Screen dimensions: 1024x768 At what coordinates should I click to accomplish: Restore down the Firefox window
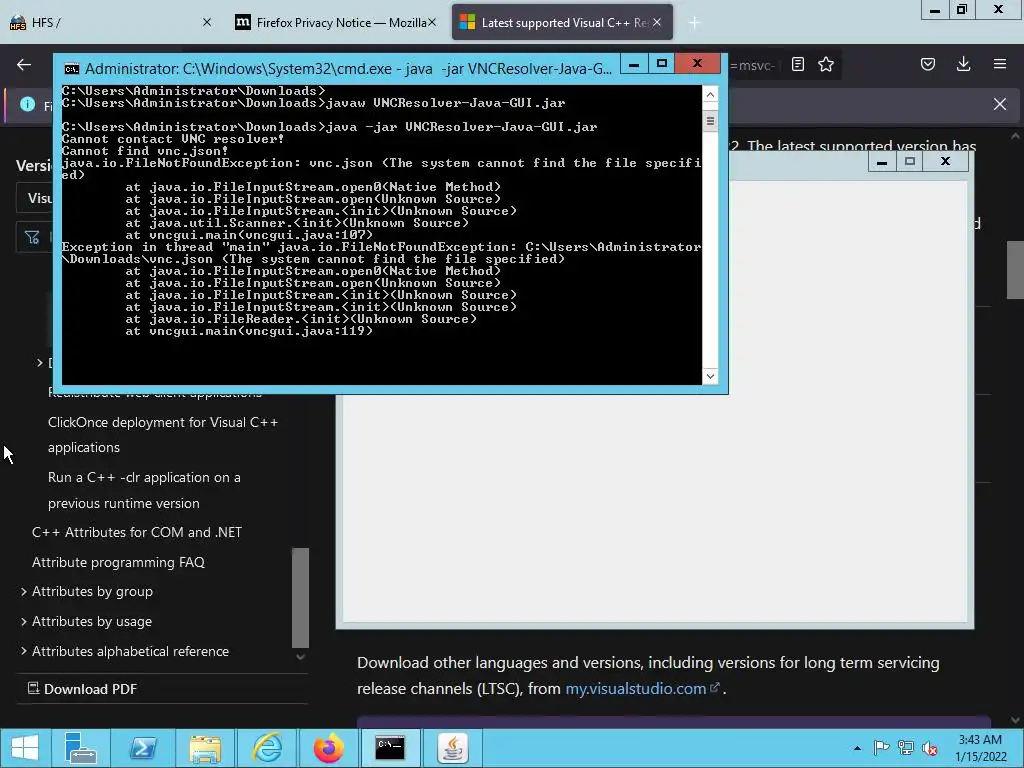[x=962, y=10]
